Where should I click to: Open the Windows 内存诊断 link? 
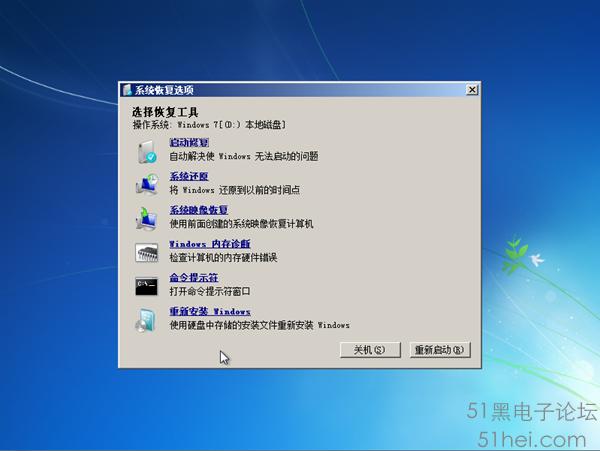click(x=210, y=244)
